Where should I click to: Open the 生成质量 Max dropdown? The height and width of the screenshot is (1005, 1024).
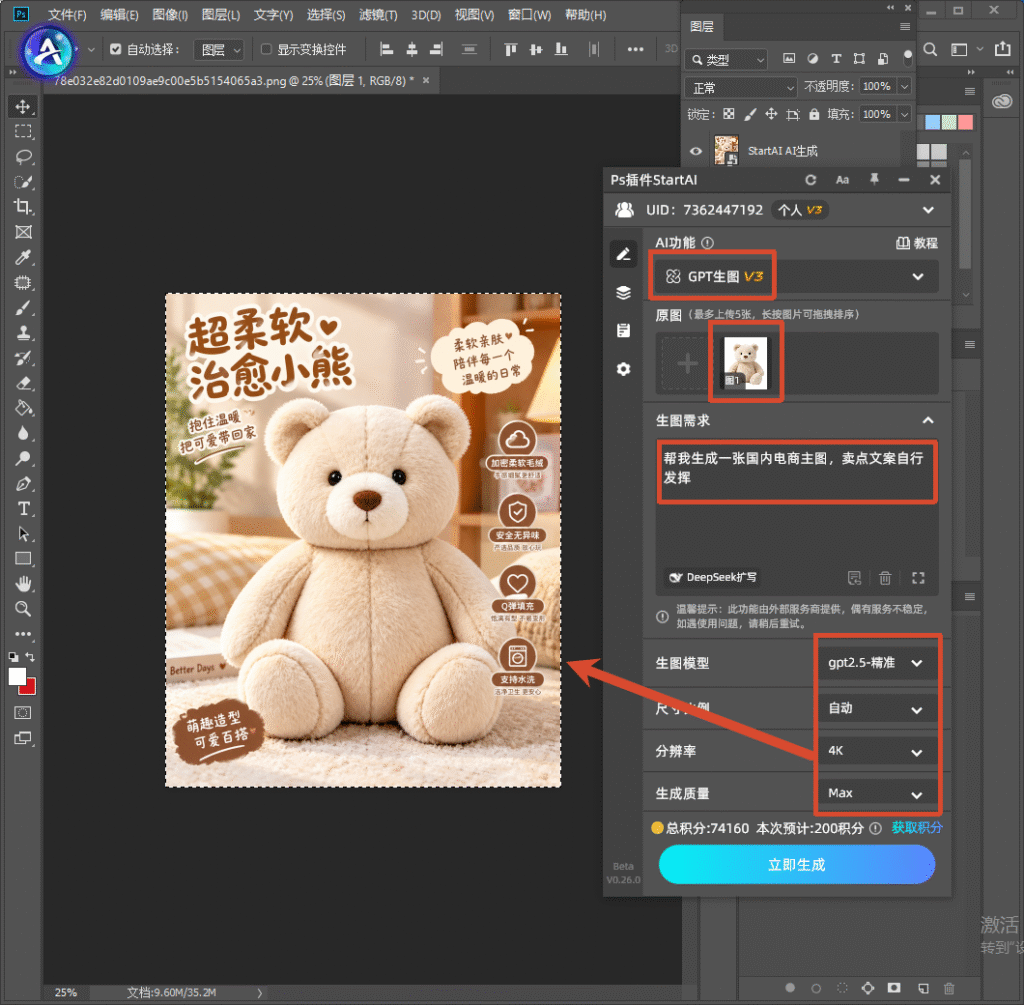coord(876,793)
